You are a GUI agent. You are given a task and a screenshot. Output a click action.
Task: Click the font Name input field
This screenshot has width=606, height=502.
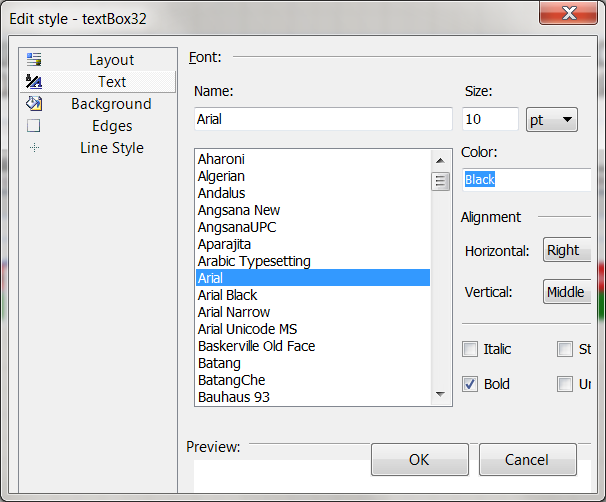[x=323, y=119]
